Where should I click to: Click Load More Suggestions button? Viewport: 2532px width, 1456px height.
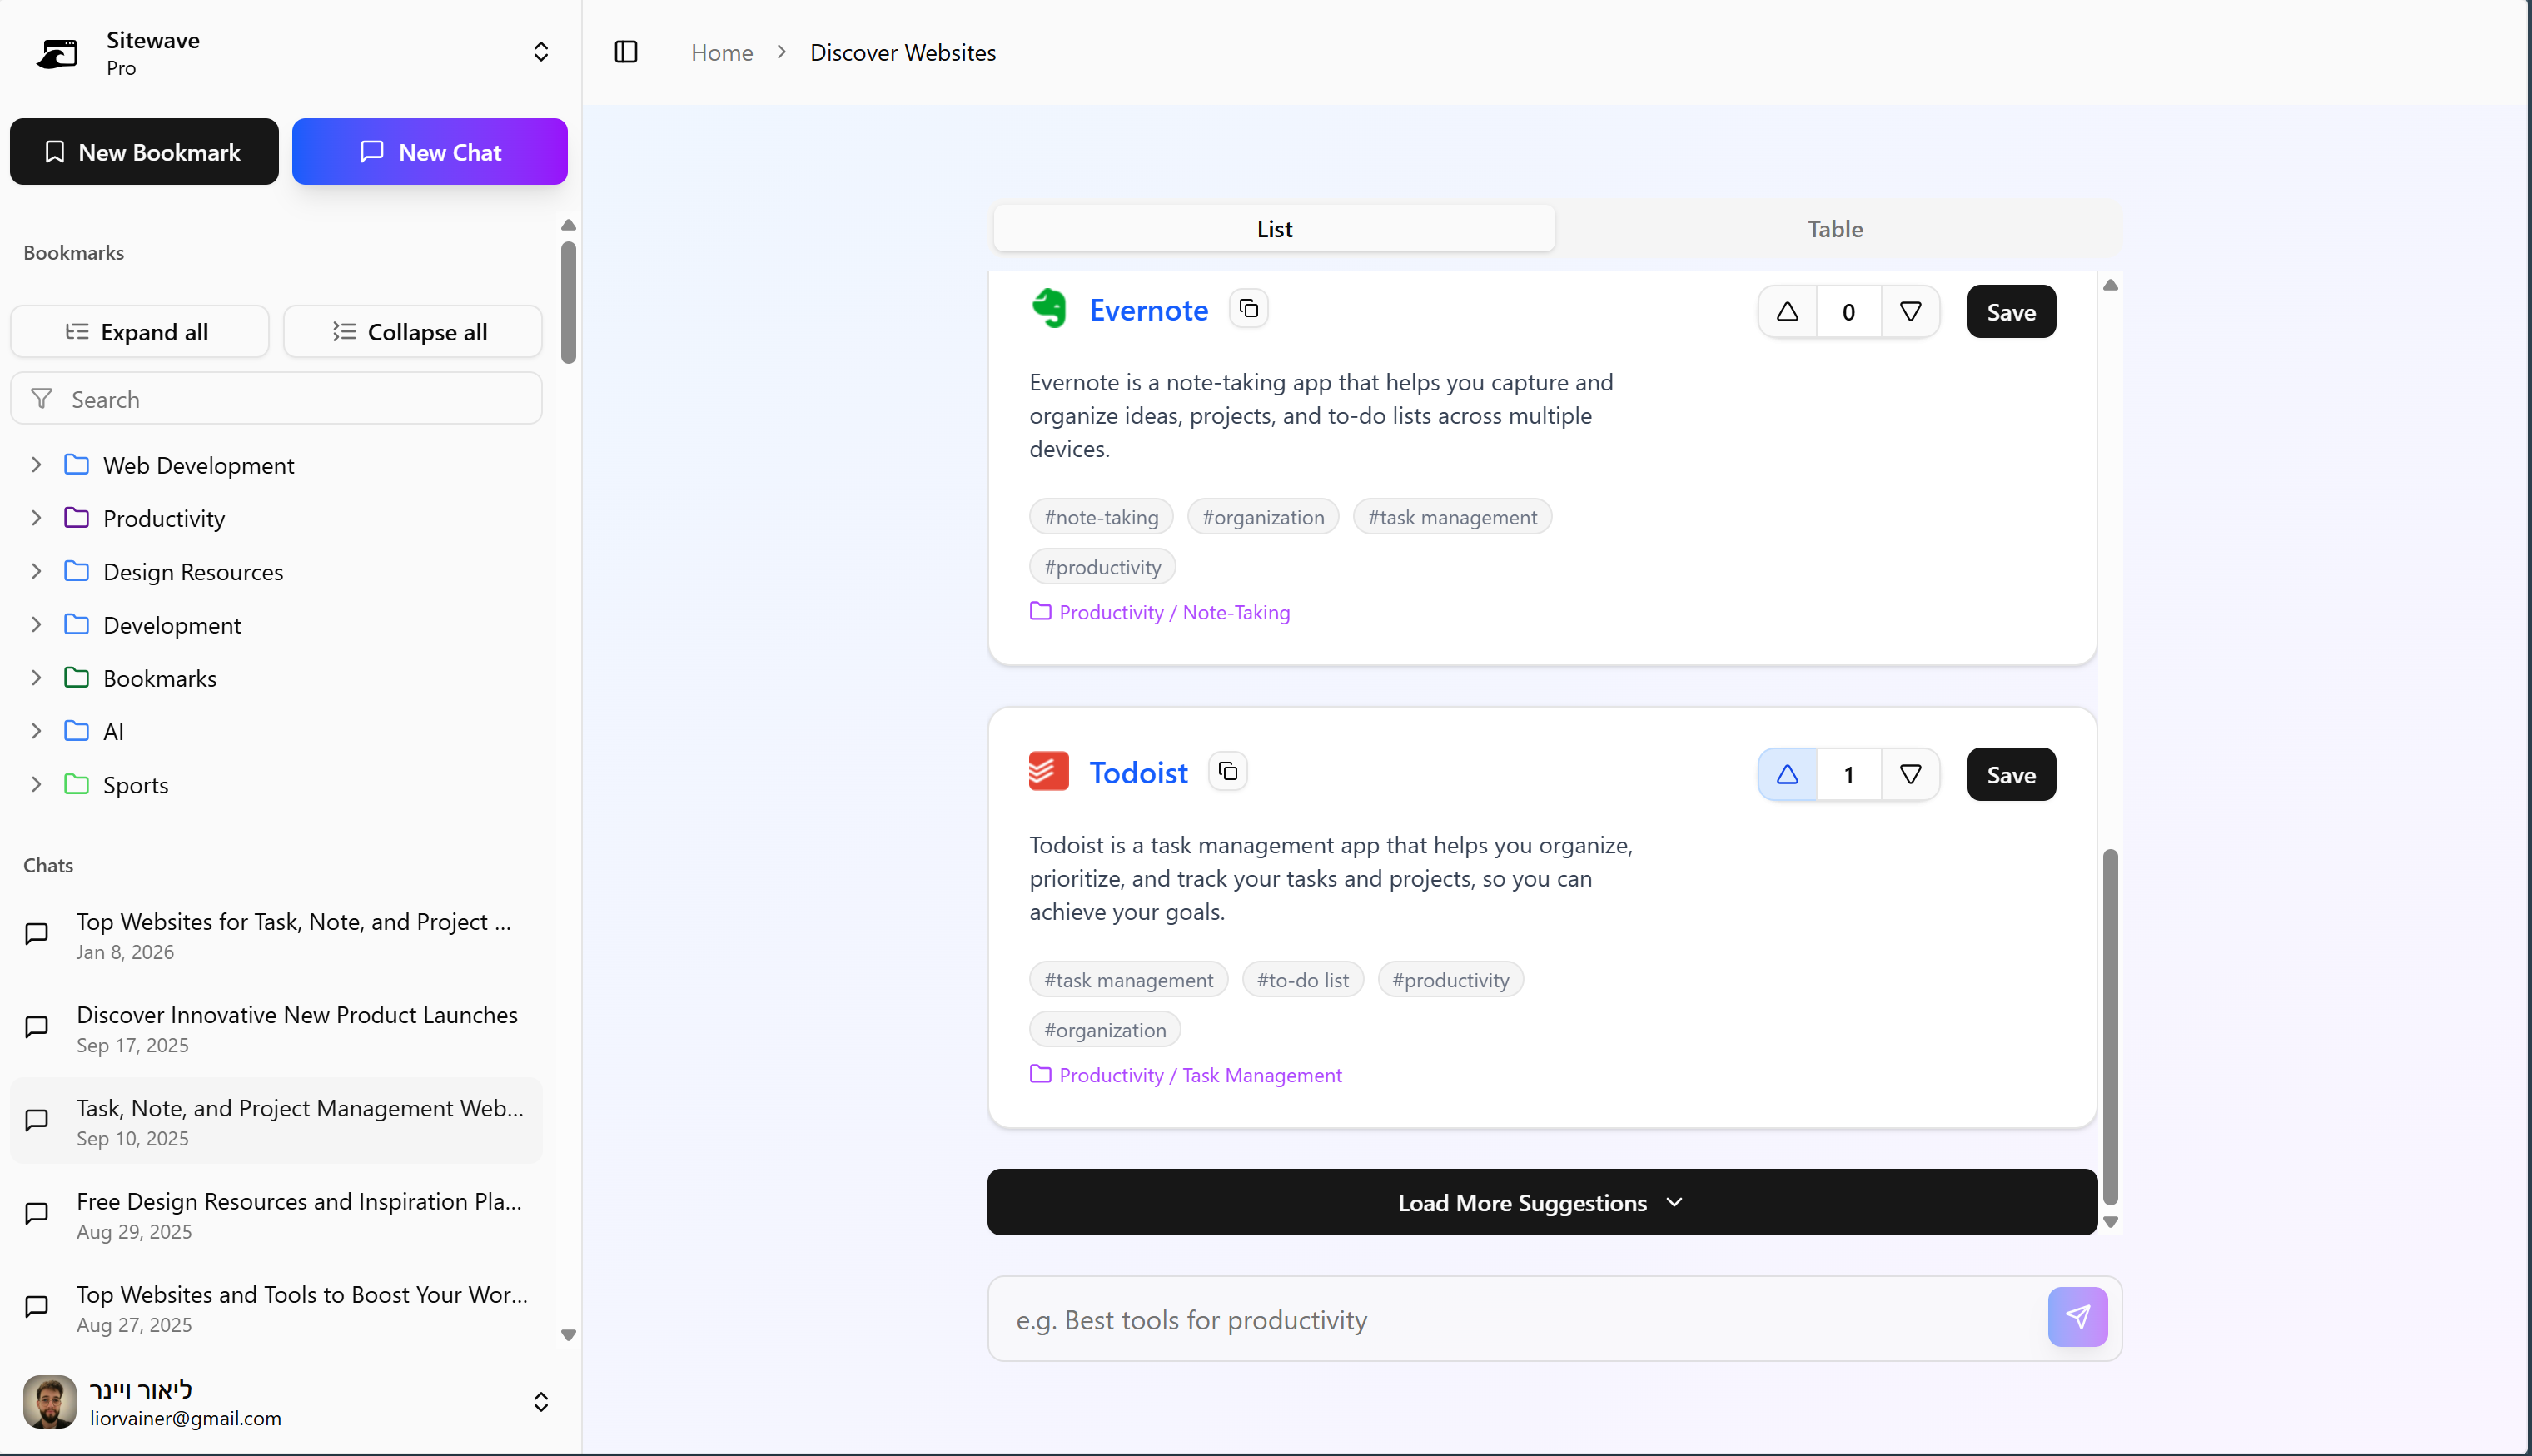point(1541,1202)
